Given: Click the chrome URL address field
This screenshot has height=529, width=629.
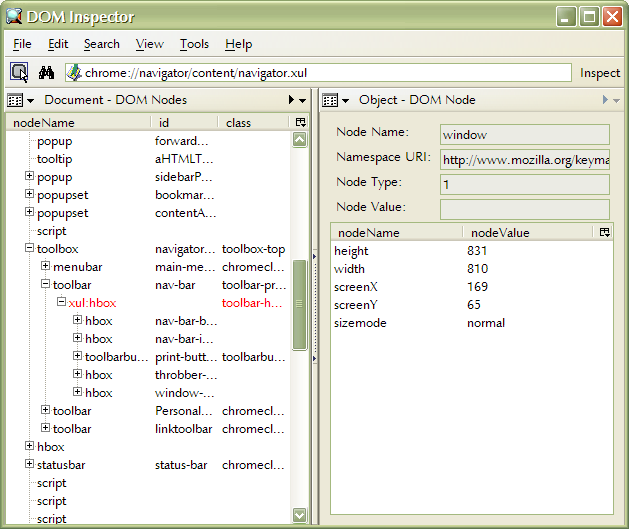Looking at the screenshot, I should click(320, 72).
